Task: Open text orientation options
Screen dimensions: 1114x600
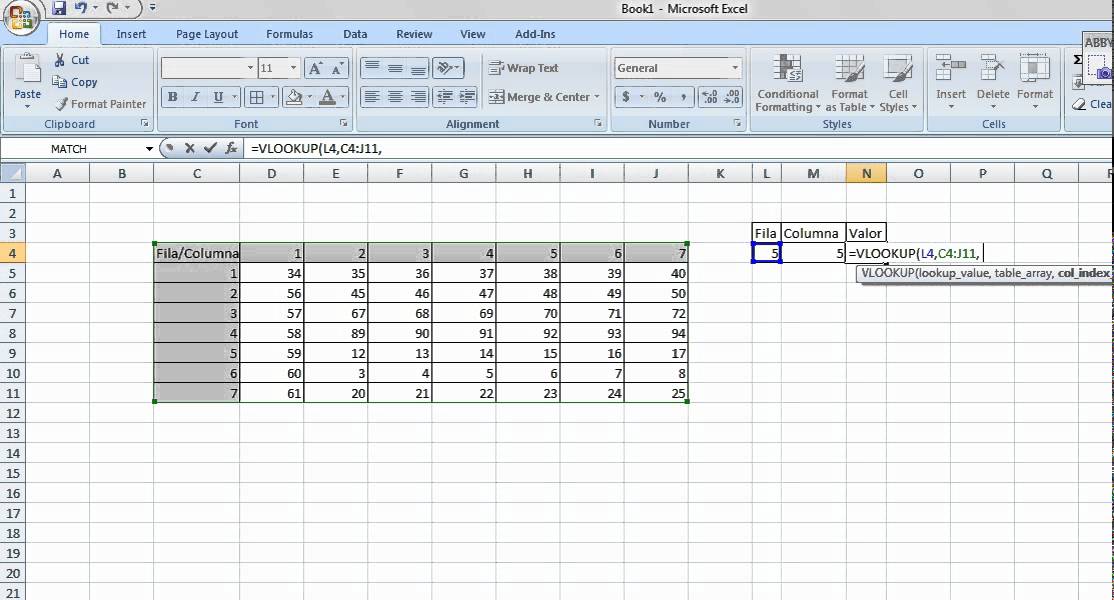Action: pos(448,68)
